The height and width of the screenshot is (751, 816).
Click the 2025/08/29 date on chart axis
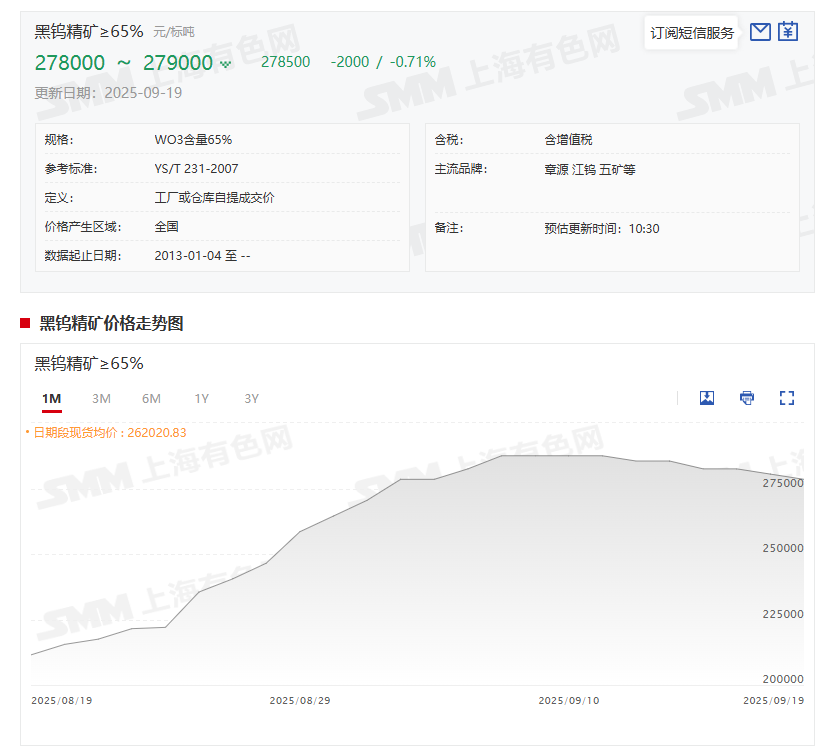300,701
